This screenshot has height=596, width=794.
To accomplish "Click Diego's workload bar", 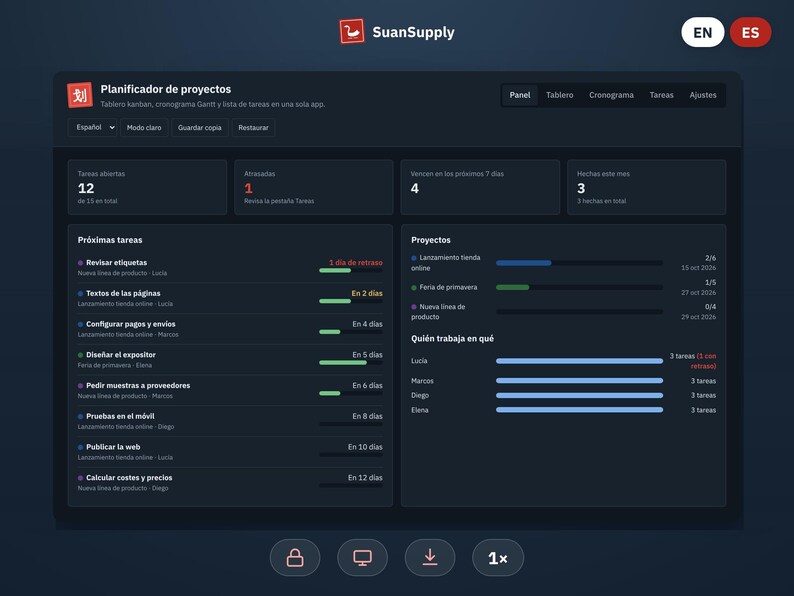I will [579, 395].
